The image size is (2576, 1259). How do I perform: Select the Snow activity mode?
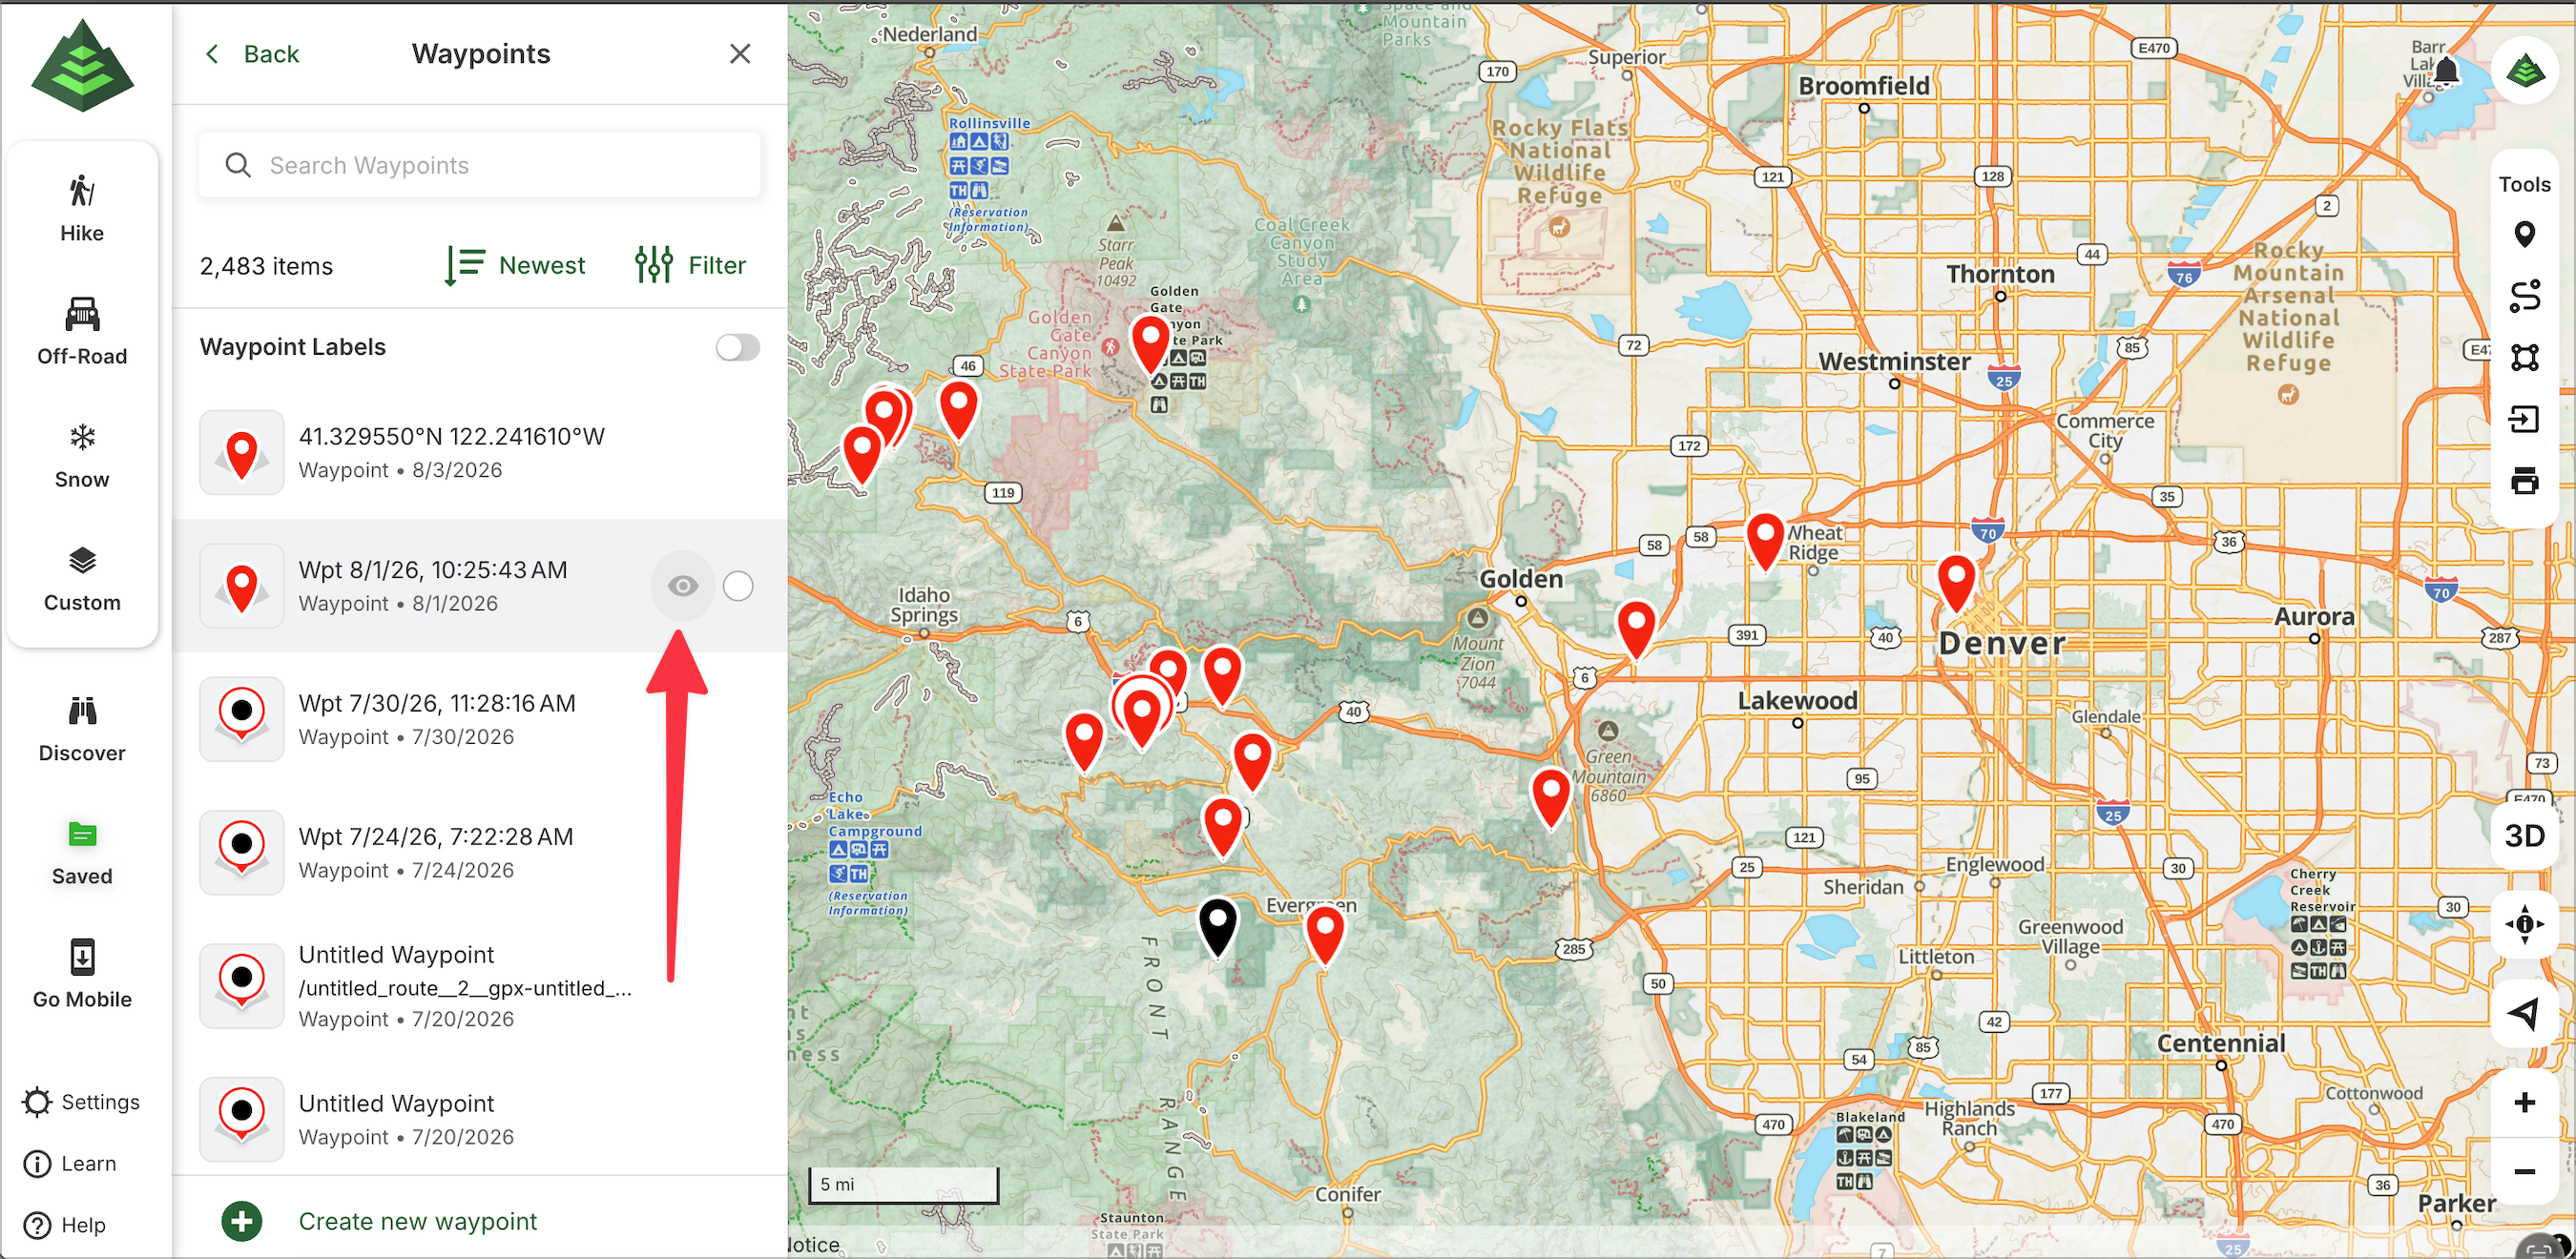pos(82,455)
